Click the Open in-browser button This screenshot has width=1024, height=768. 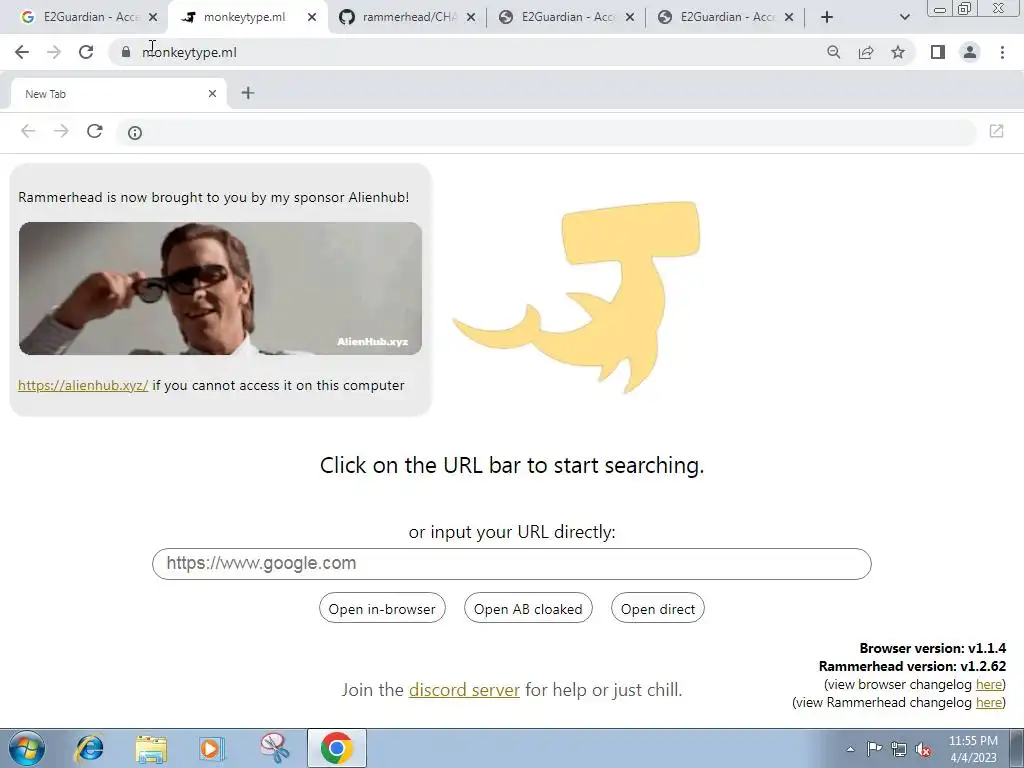click(x=382, y=608)
